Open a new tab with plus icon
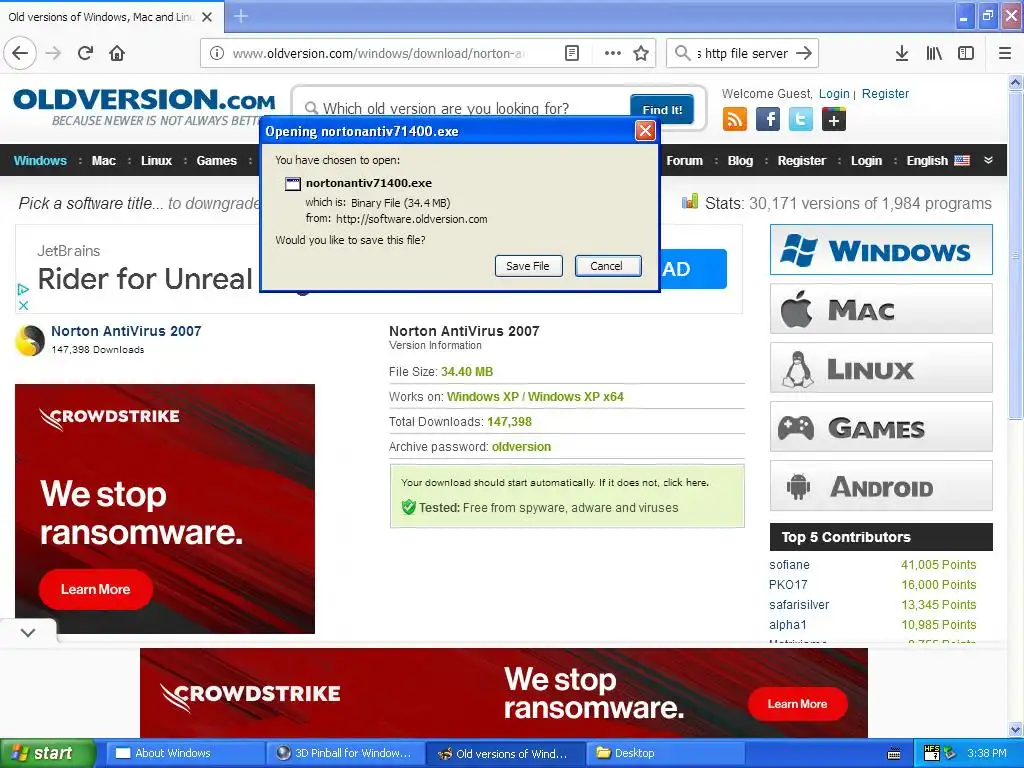The image size is (1024, 768). point(241,16)
